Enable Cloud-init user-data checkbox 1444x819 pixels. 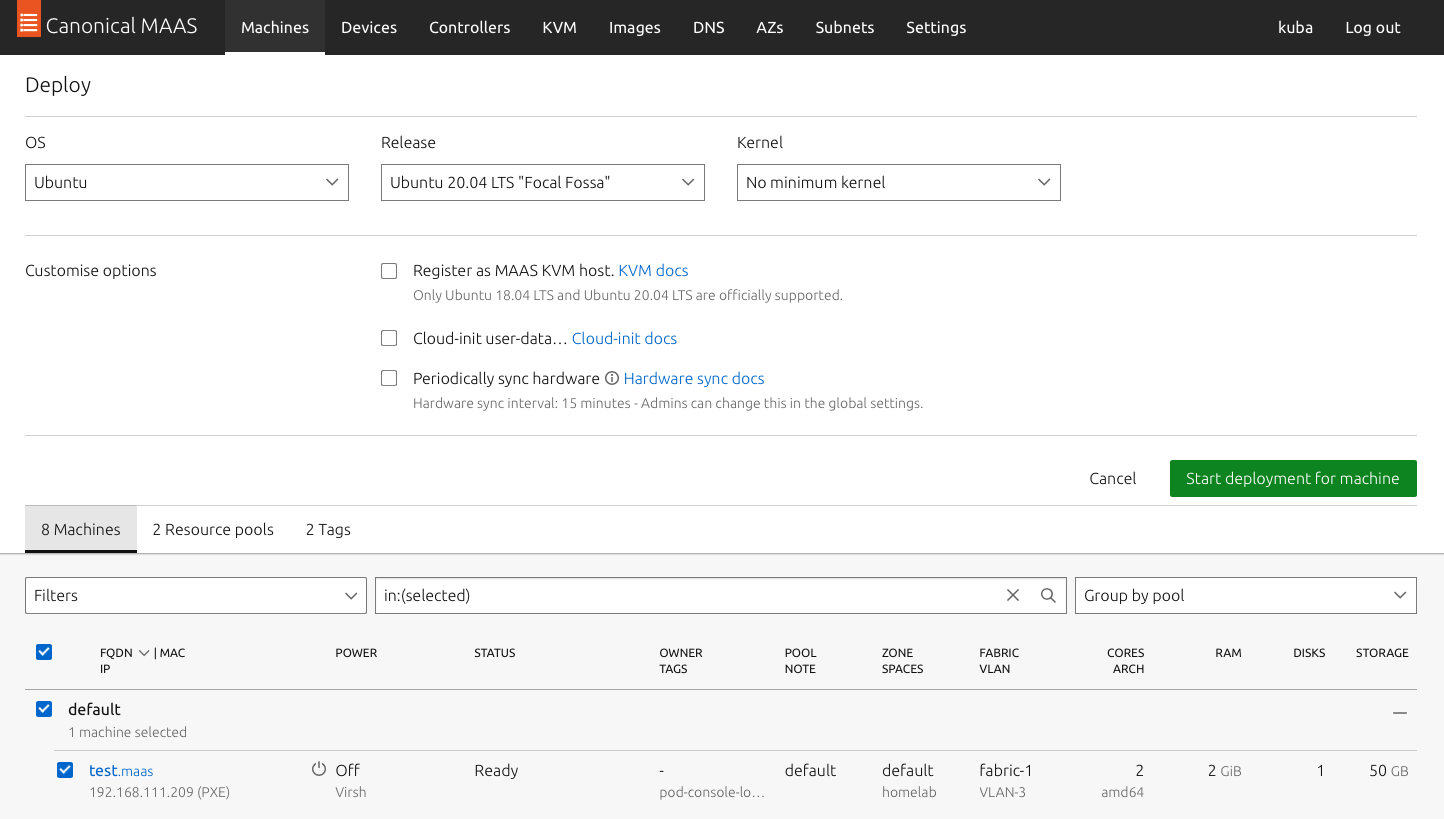click(x=389, y=339)
